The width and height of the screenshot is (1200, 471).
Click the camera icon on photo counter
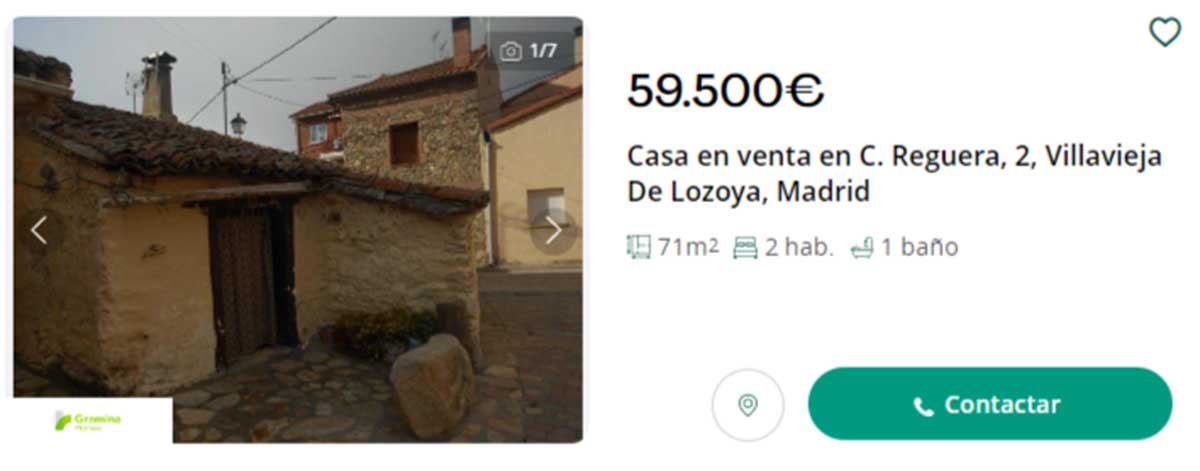coord(511,51)
